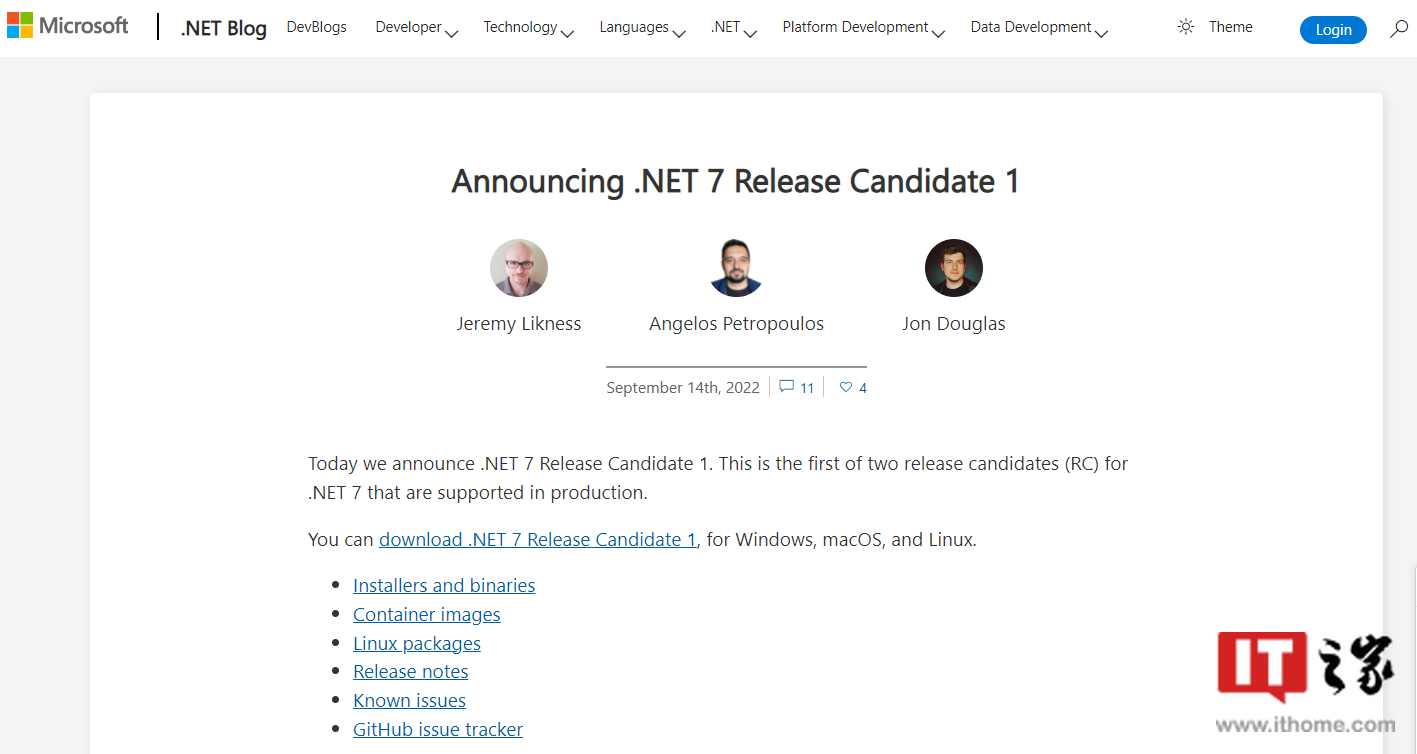Click Jon Douglas author avatar
1417x754 pixels.
tap(953, 268)
